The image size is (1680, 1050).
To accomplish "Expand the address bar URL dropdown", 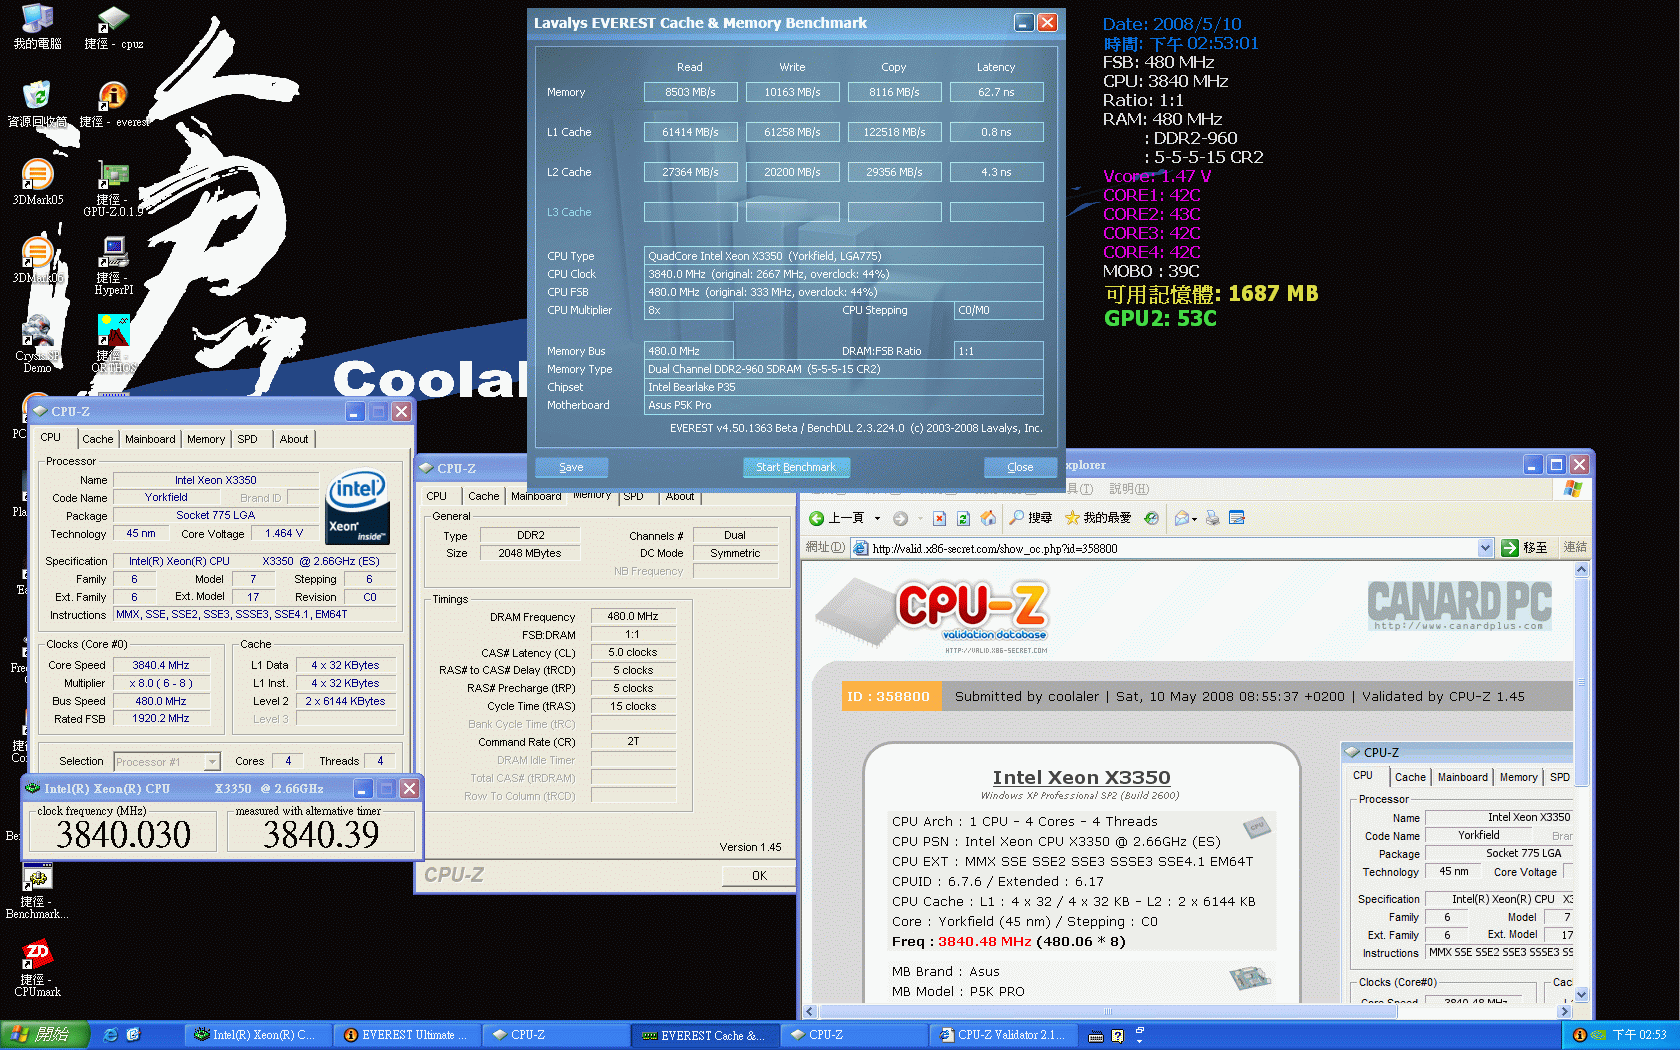I will tap(1486, 548).
